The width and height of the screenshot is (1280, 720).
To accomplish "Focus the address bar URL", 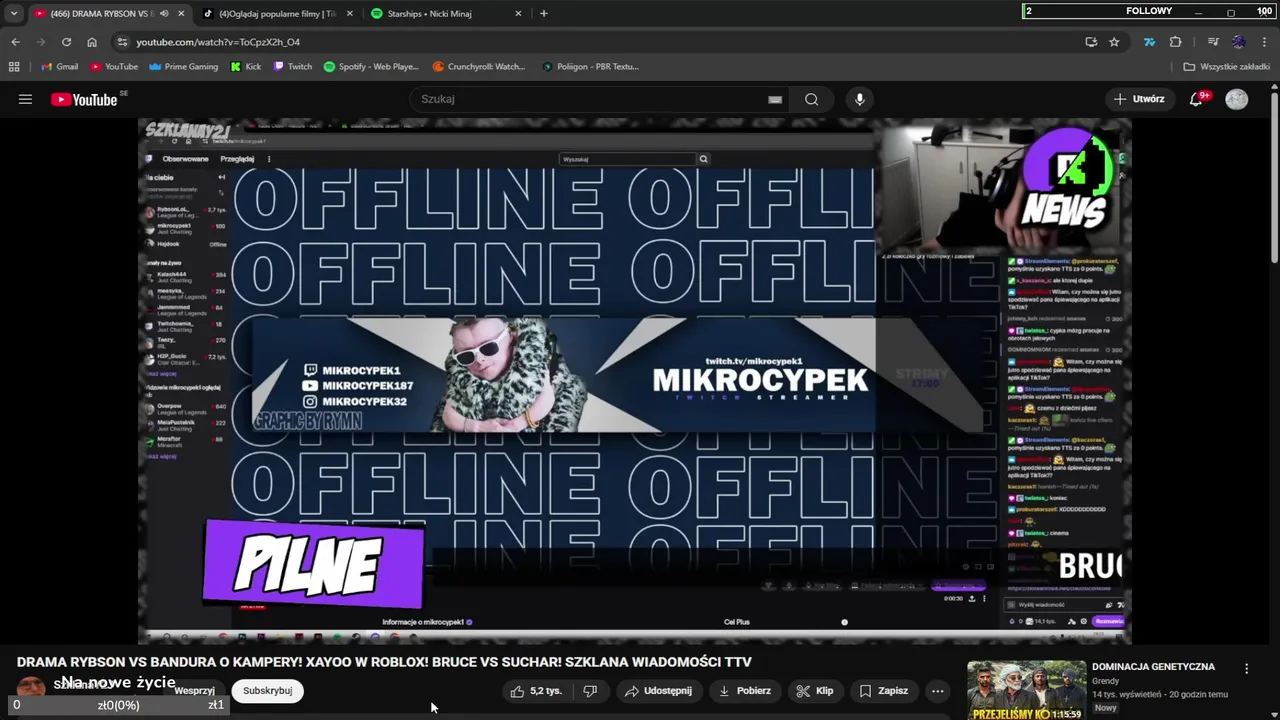I will pyautogui.click(x=218, y=42).
